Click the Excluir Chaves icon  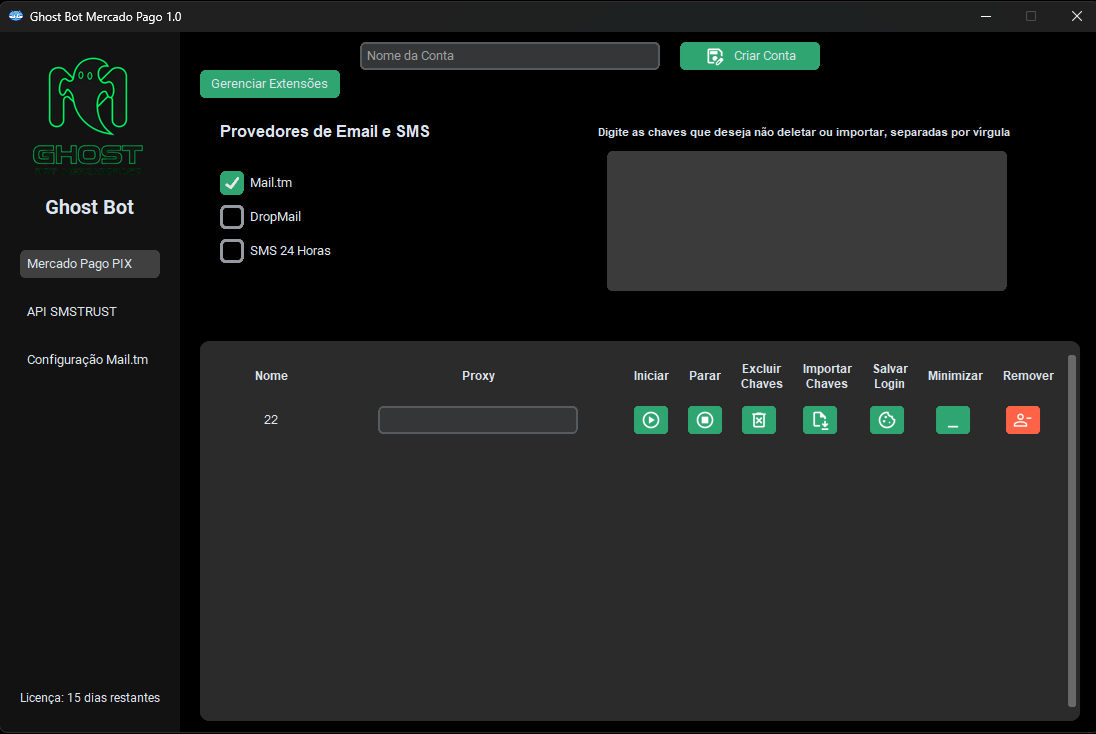coord(758,420)
